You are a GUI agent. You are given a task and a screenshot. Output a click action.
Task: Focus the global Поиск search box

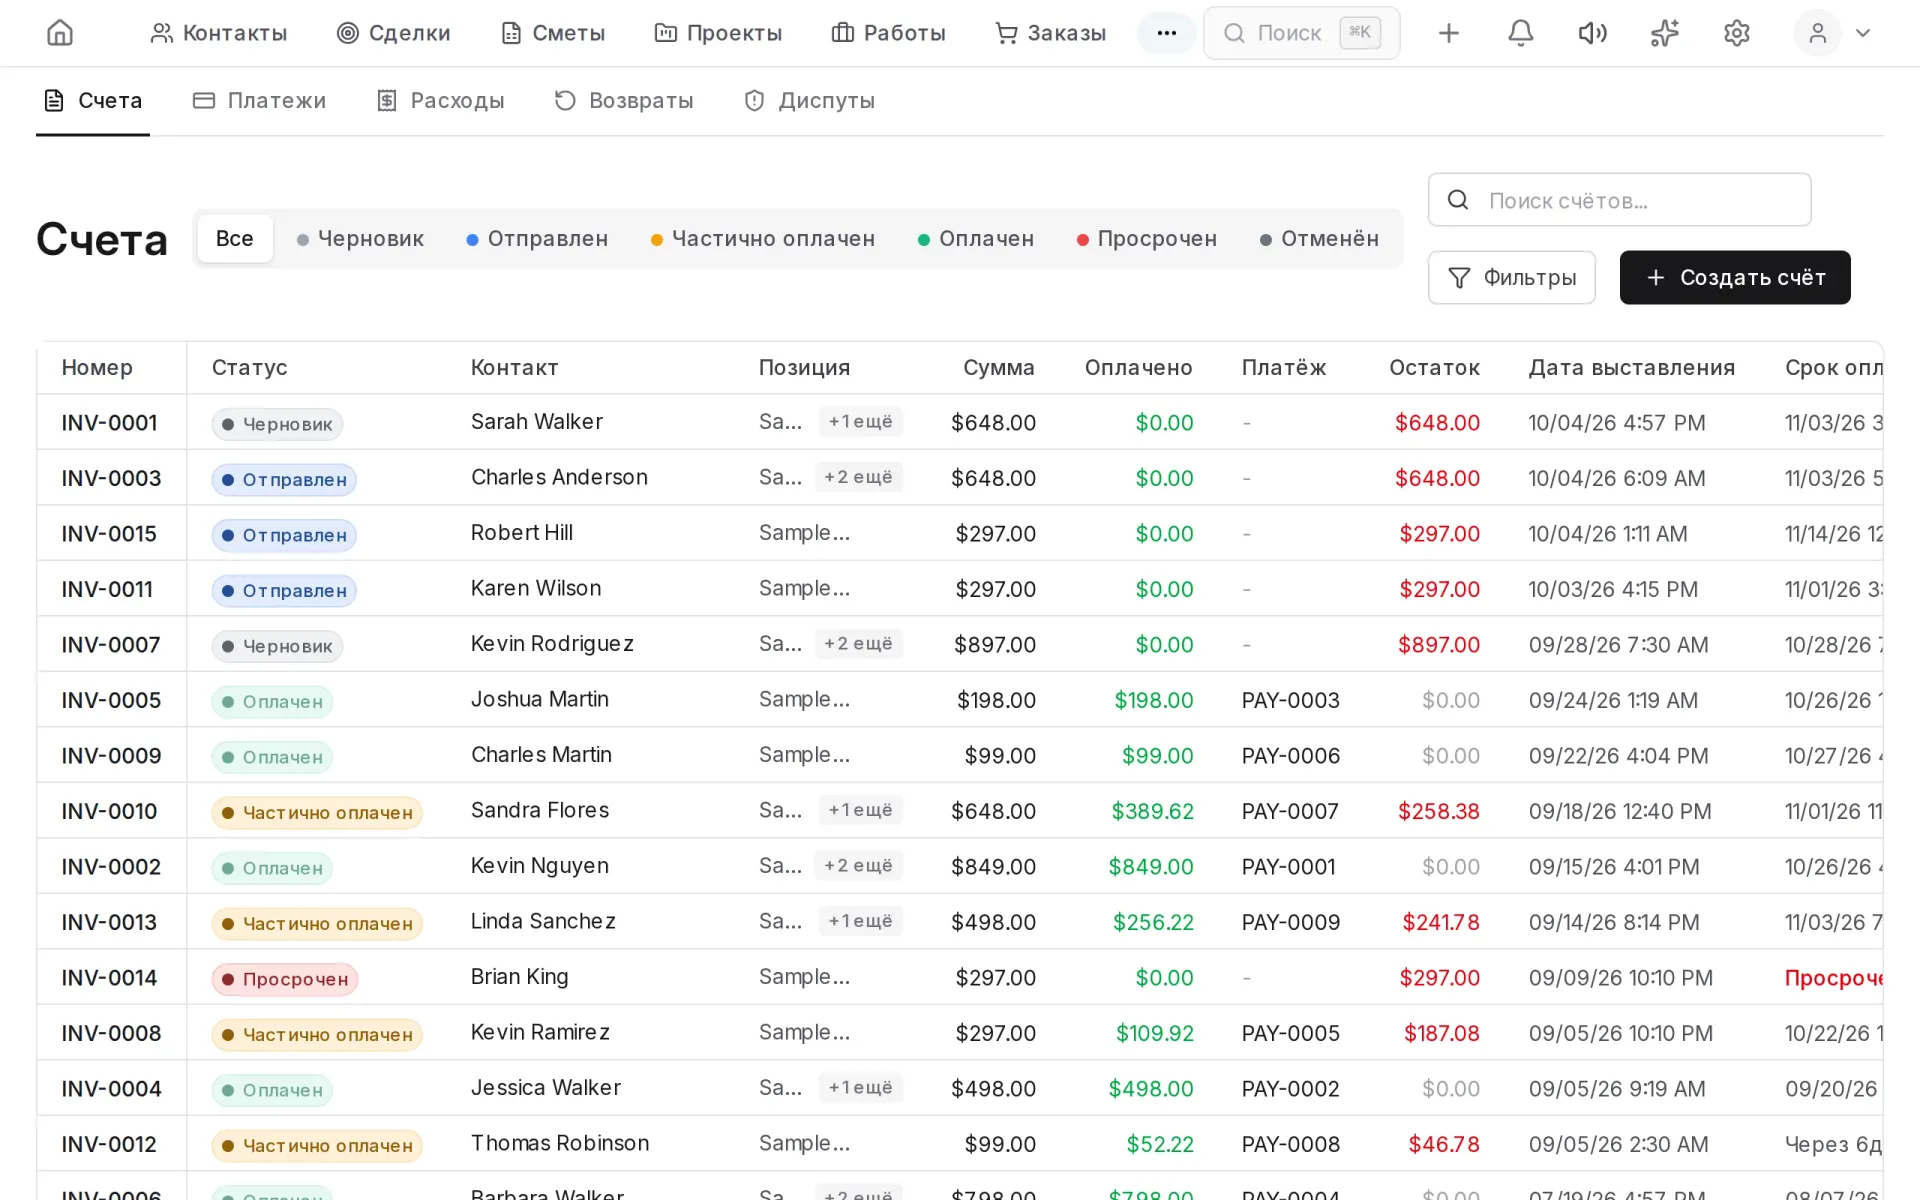click(1301, 33)
